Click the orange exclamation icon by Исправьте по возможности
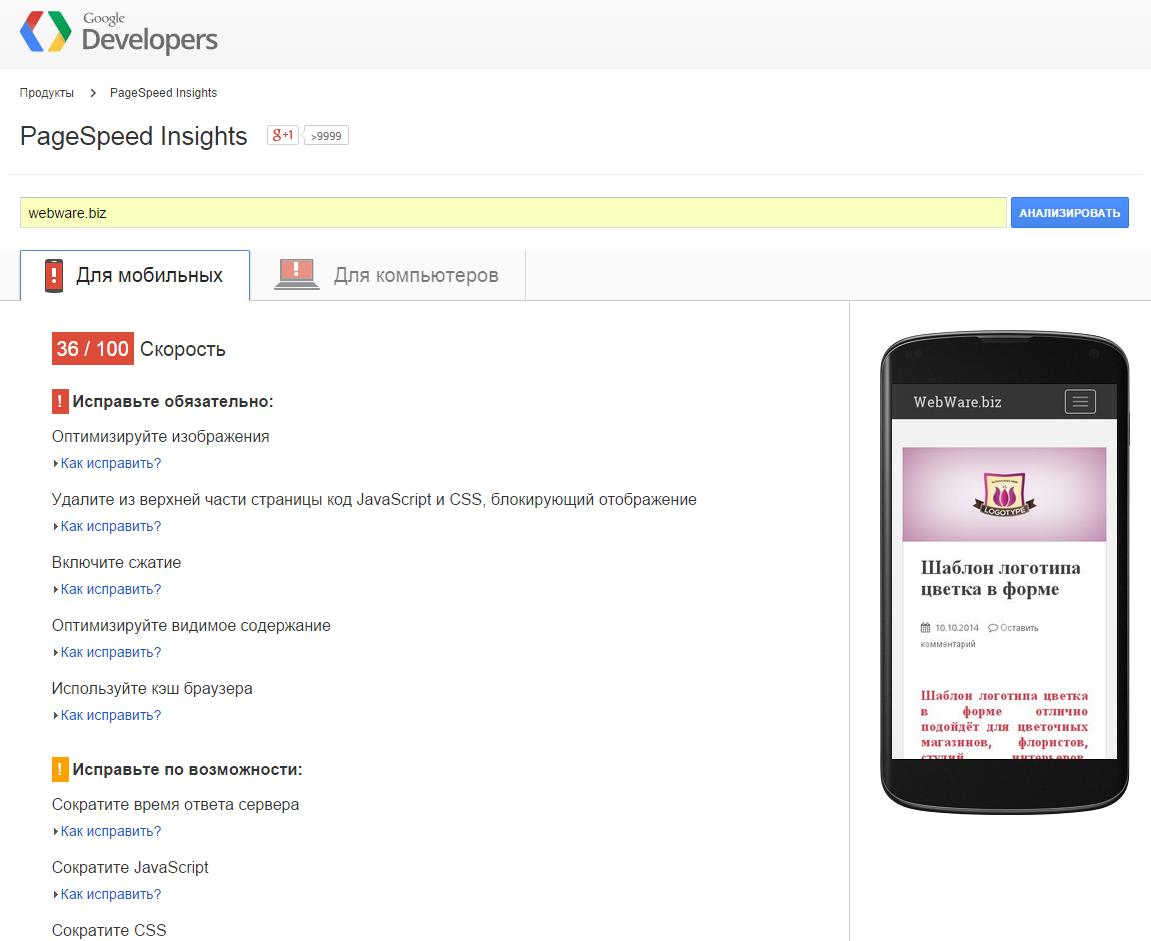This screenshot has width=1151, height=941. pyautogui.click(x=60, y=769)
